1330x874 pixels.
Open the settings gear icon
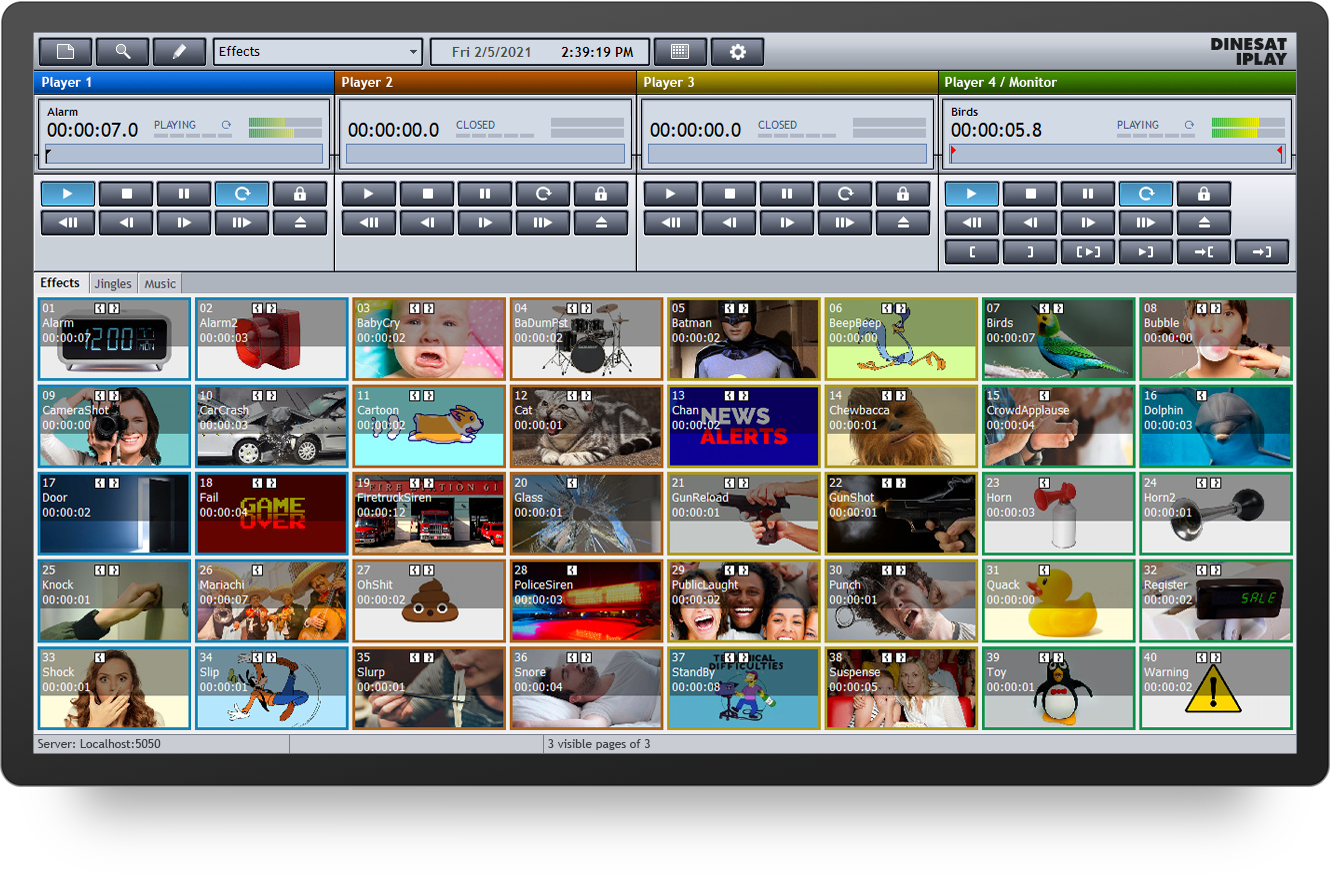[x=738, y=52]
